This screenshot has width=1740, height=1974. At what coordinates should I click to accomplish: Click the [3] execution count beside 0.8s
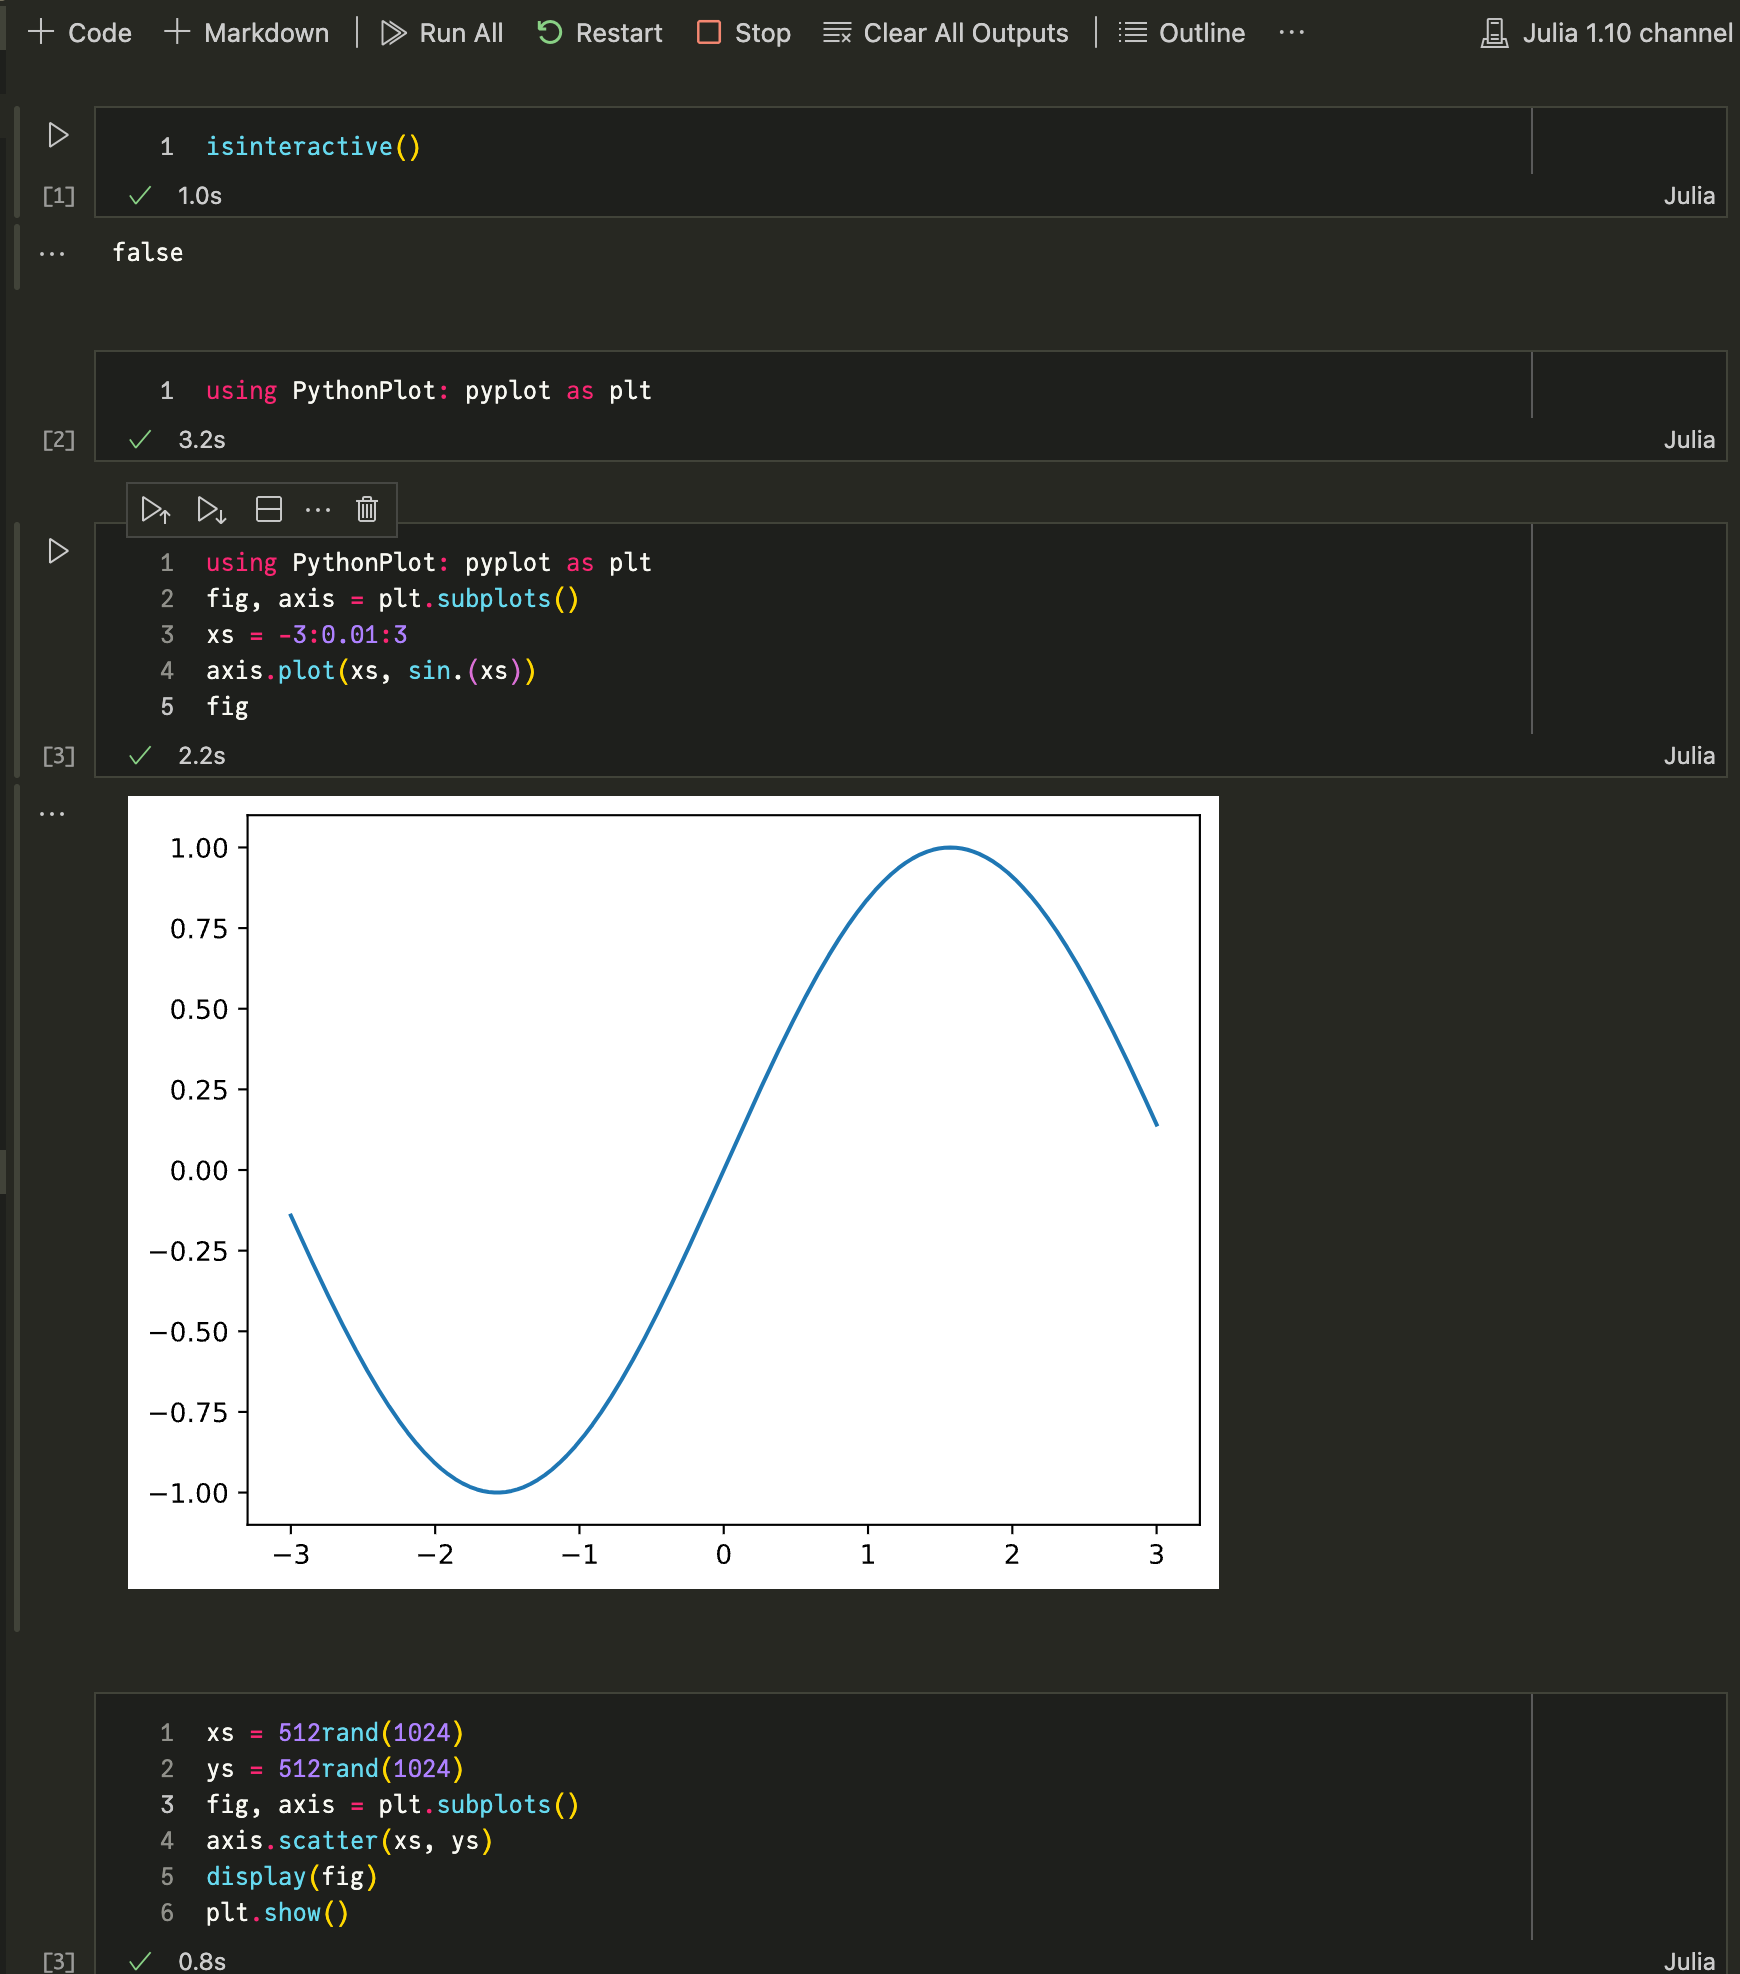[x=59, y=1962]
